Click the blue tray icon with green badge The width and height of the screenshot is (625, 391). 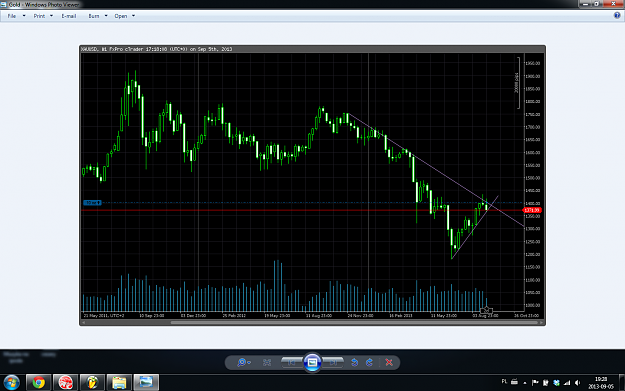tap(556, 383)
